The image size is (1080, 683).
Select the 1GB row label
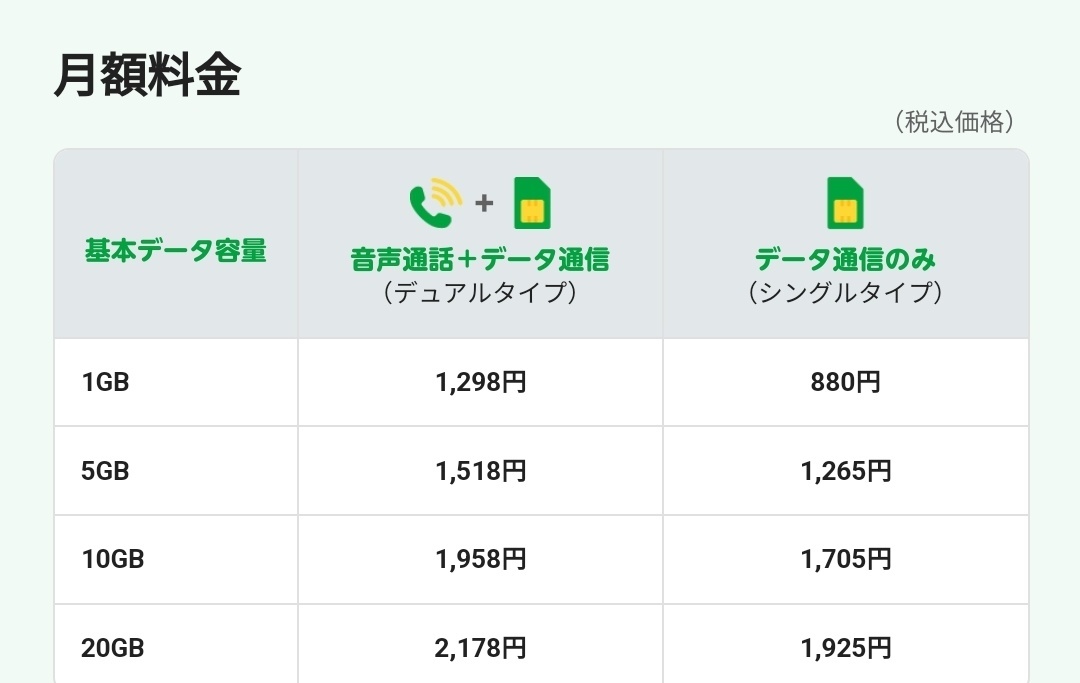point(105,381)
